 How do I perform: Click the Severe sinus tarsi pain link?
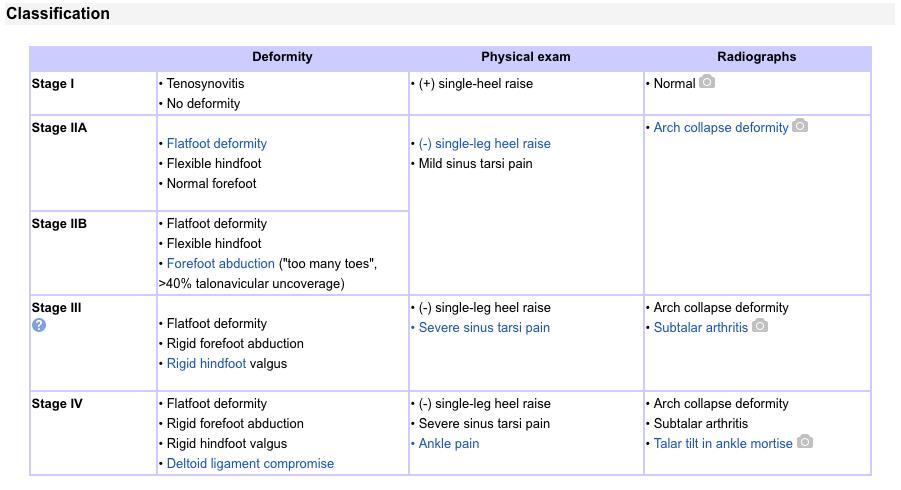[x=484, y=327]
